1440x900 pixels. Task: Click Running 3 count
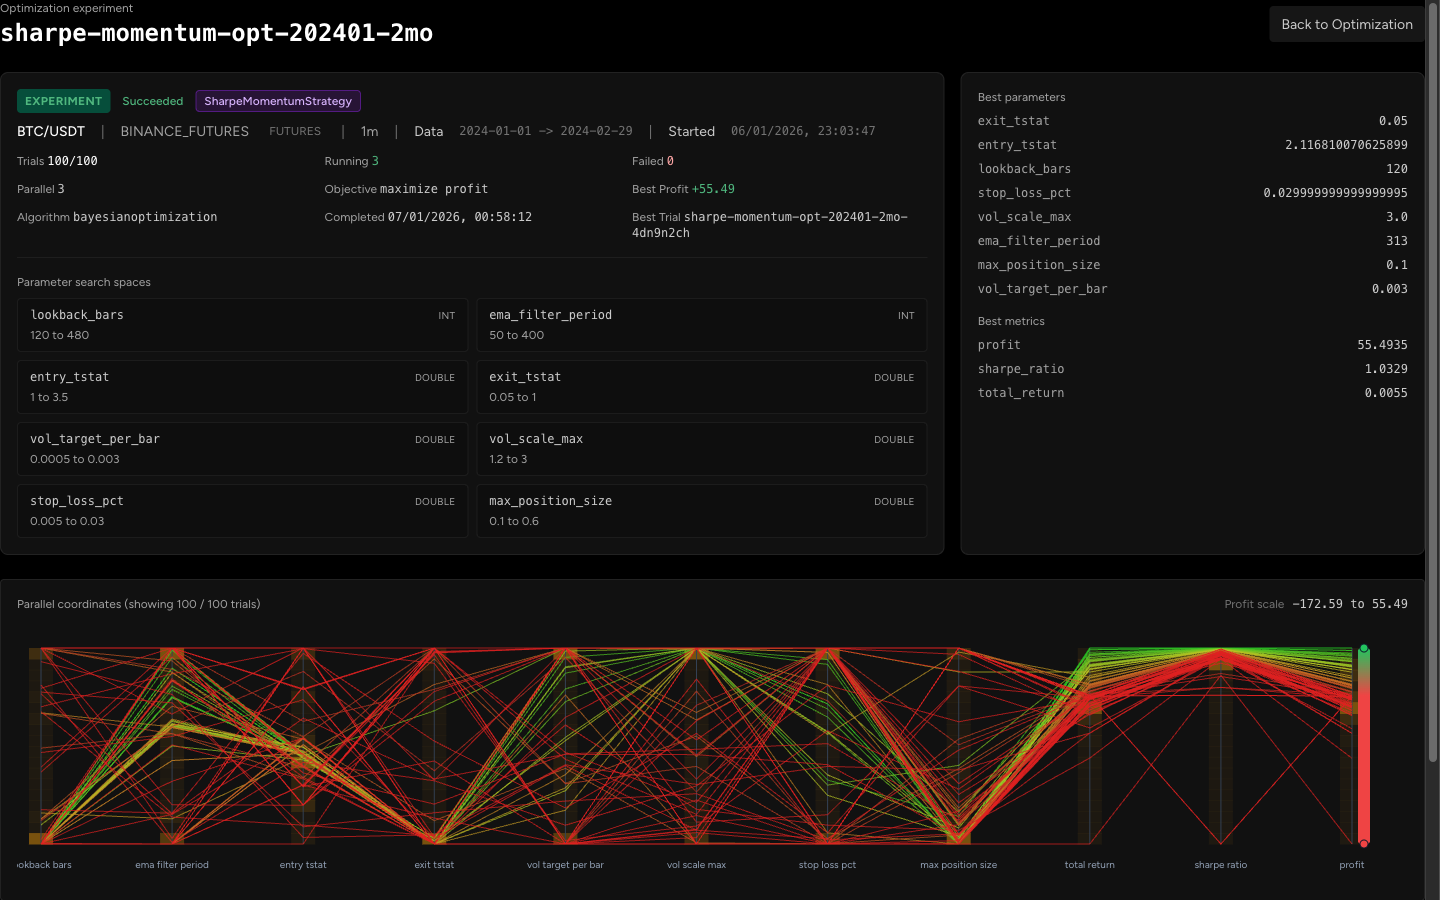pyautogui.click(x=375, y=161)
